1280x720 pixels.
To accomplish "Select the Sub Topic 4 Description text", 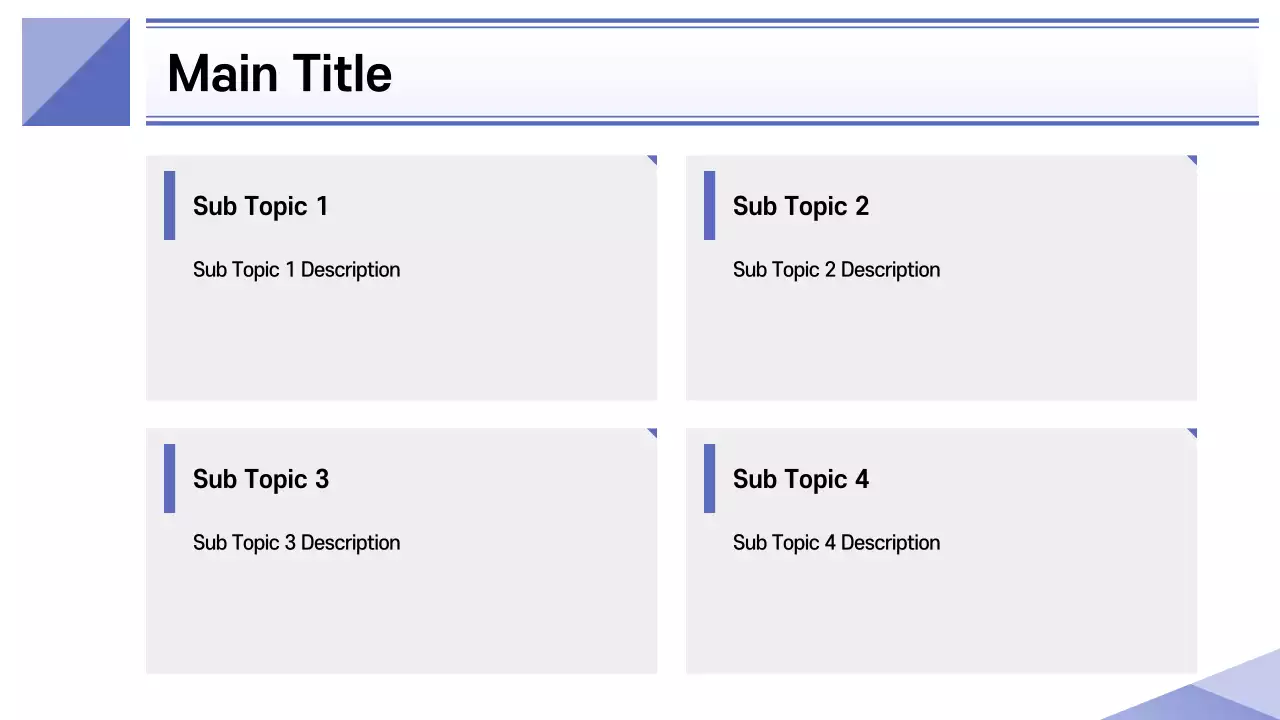I will [x=836, y=543].
